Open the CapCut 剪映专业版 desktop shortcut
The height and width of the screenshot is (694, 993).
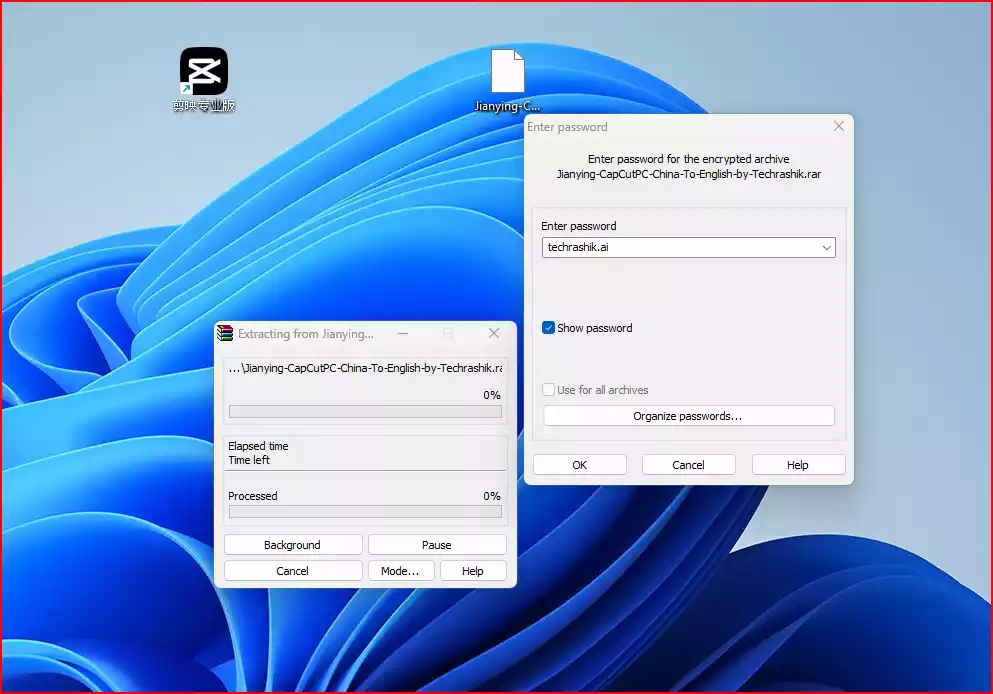[203, 79]
